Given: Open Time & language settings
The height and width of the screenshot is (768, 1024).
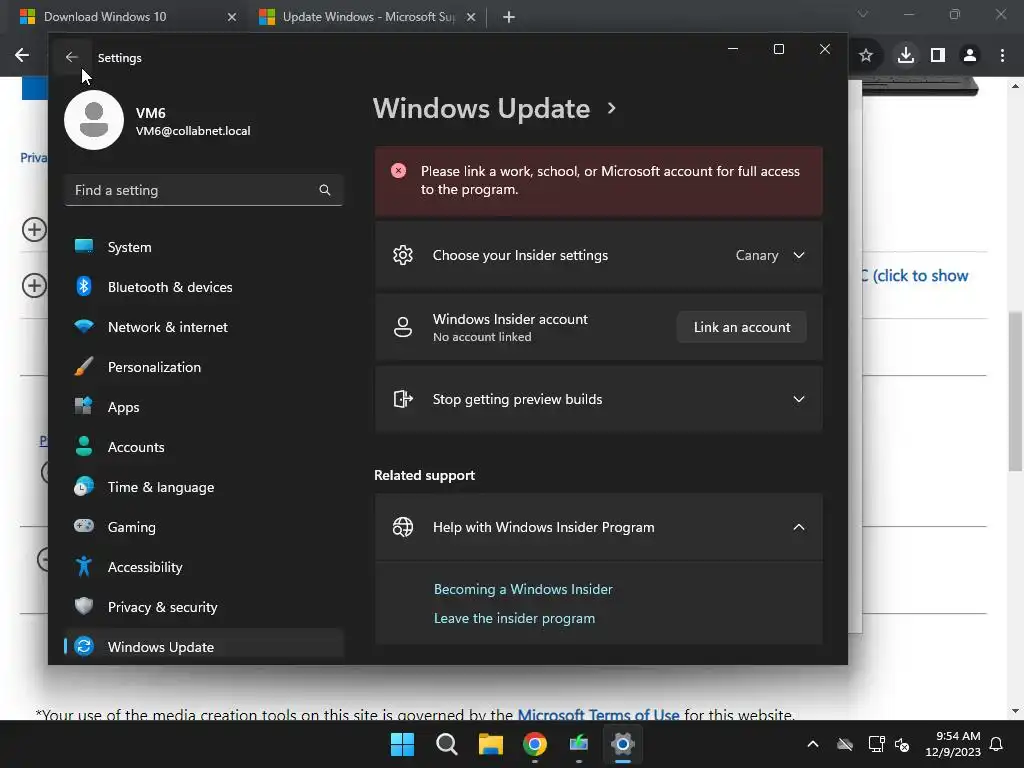Looking at the screenshot, I should pos(204,487).
